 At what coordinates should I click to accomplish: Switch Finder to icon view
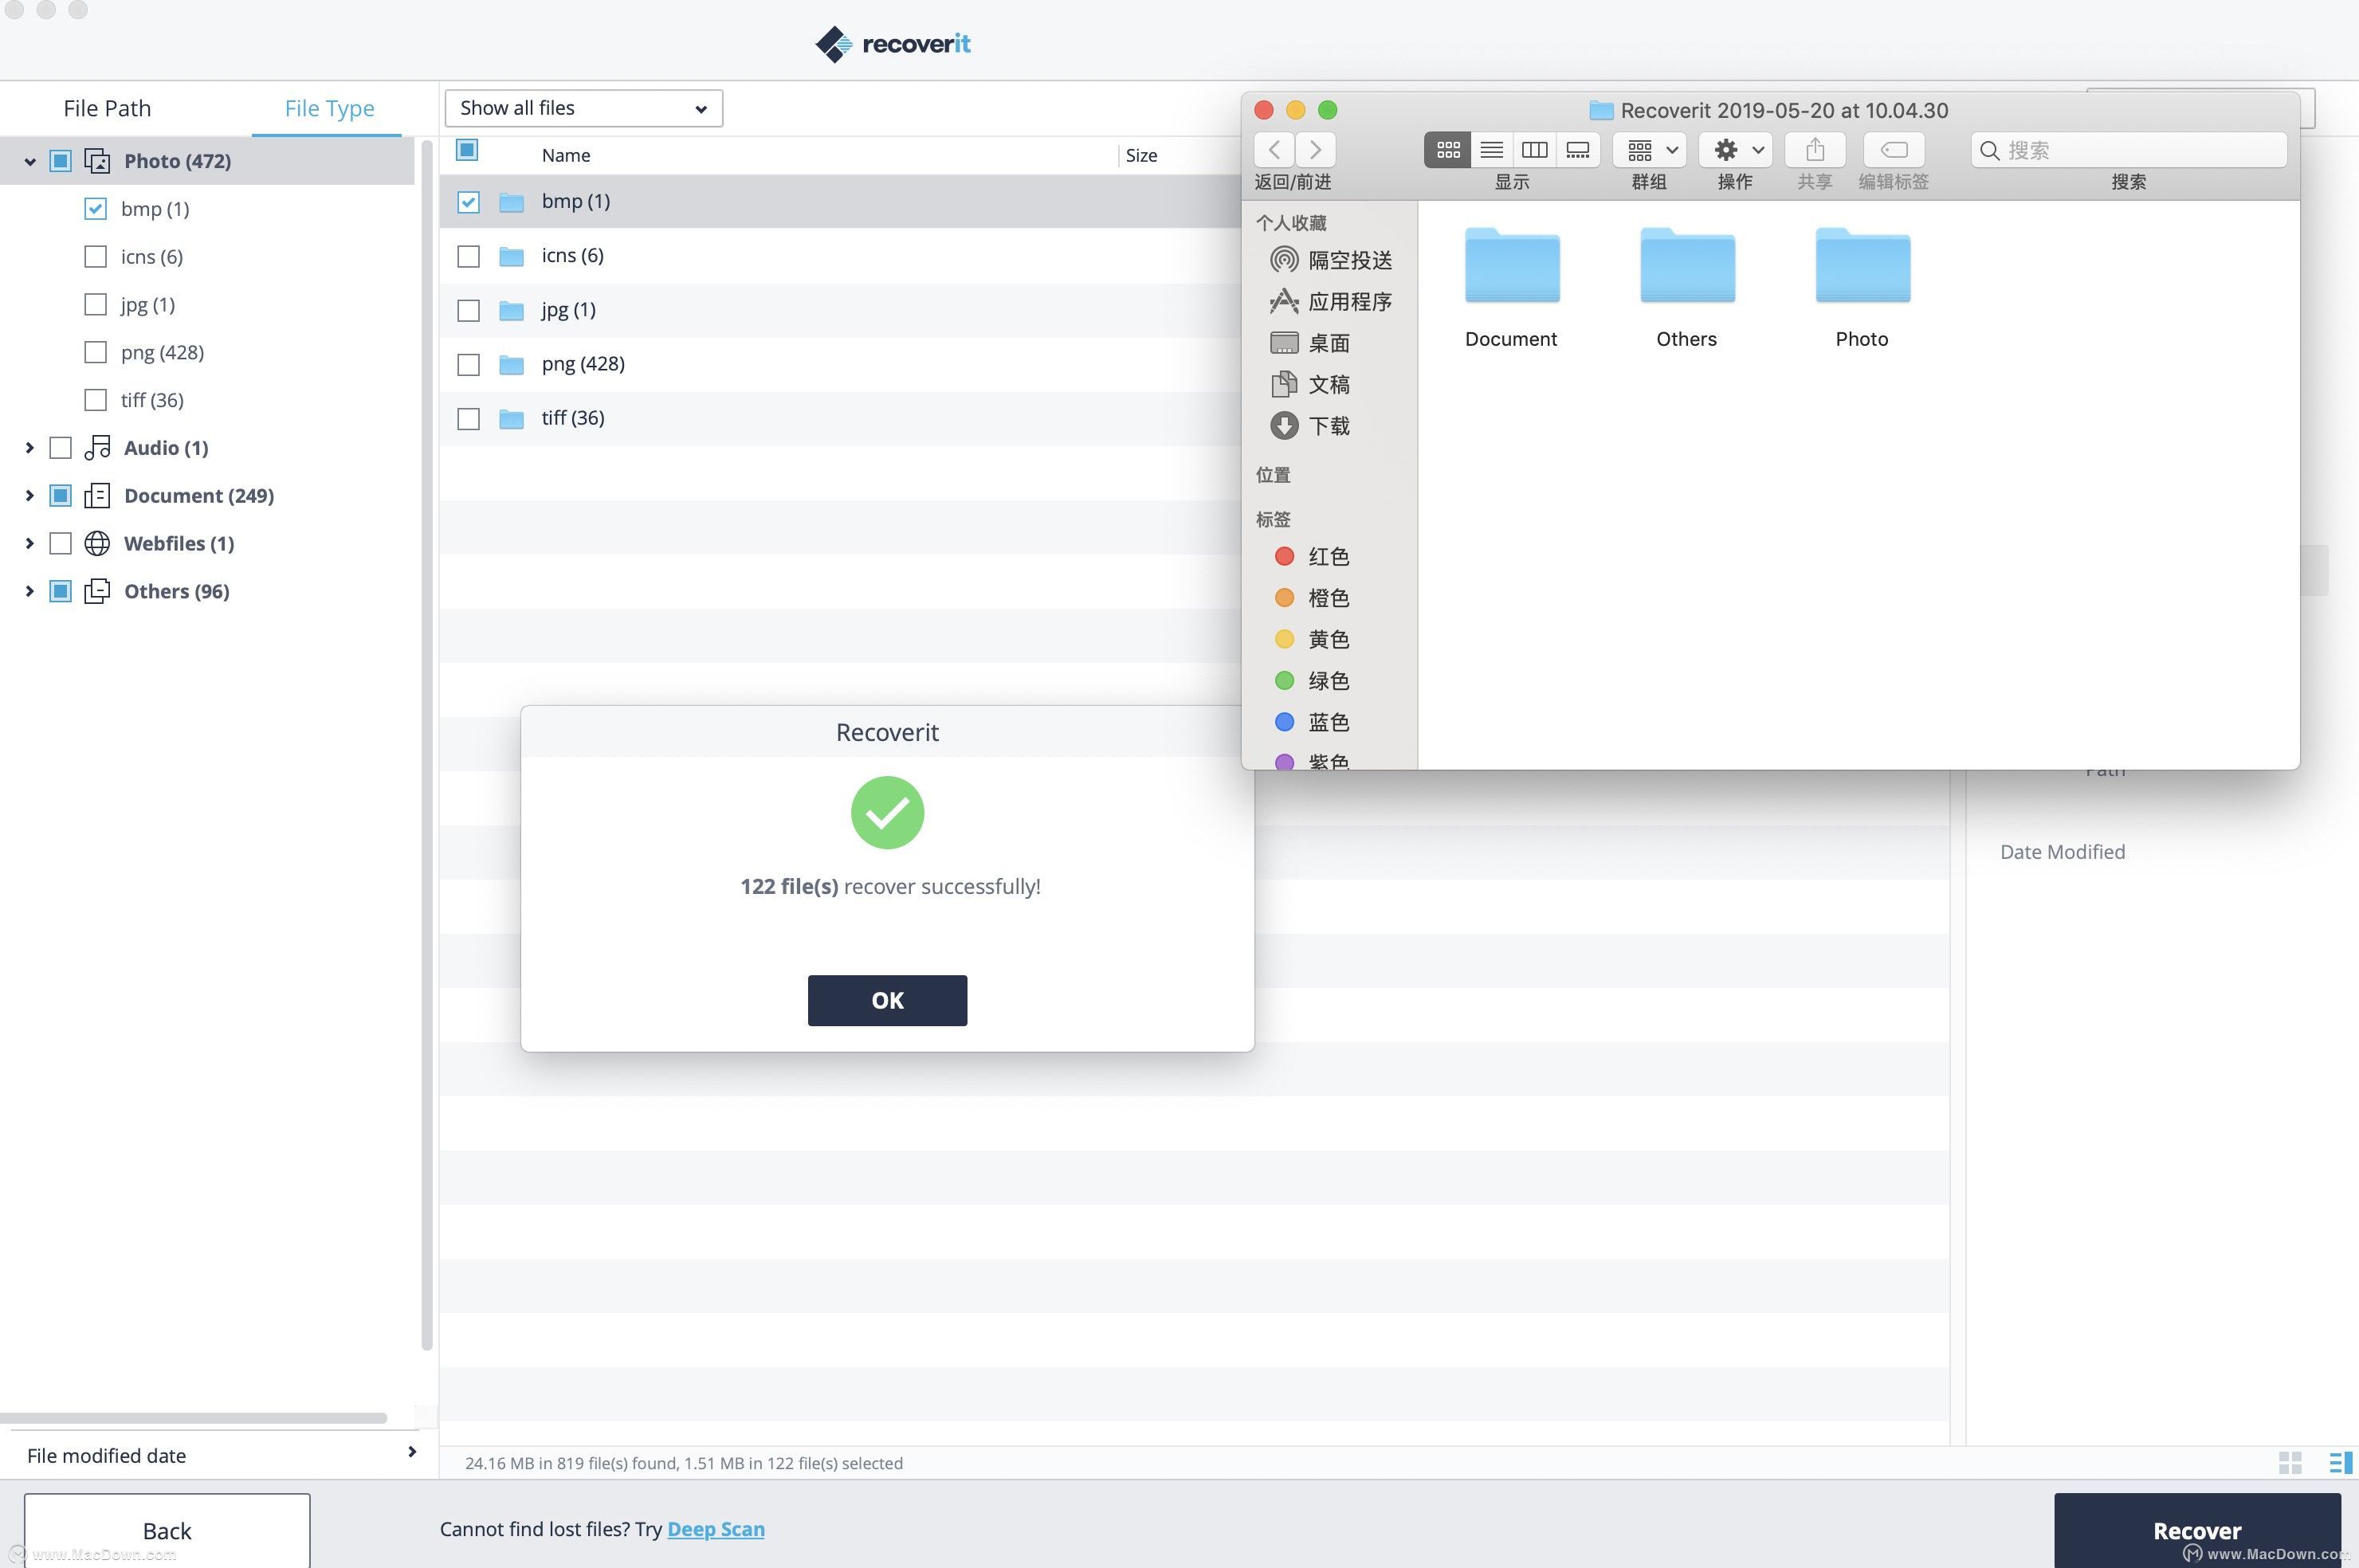click(1447, 150)
